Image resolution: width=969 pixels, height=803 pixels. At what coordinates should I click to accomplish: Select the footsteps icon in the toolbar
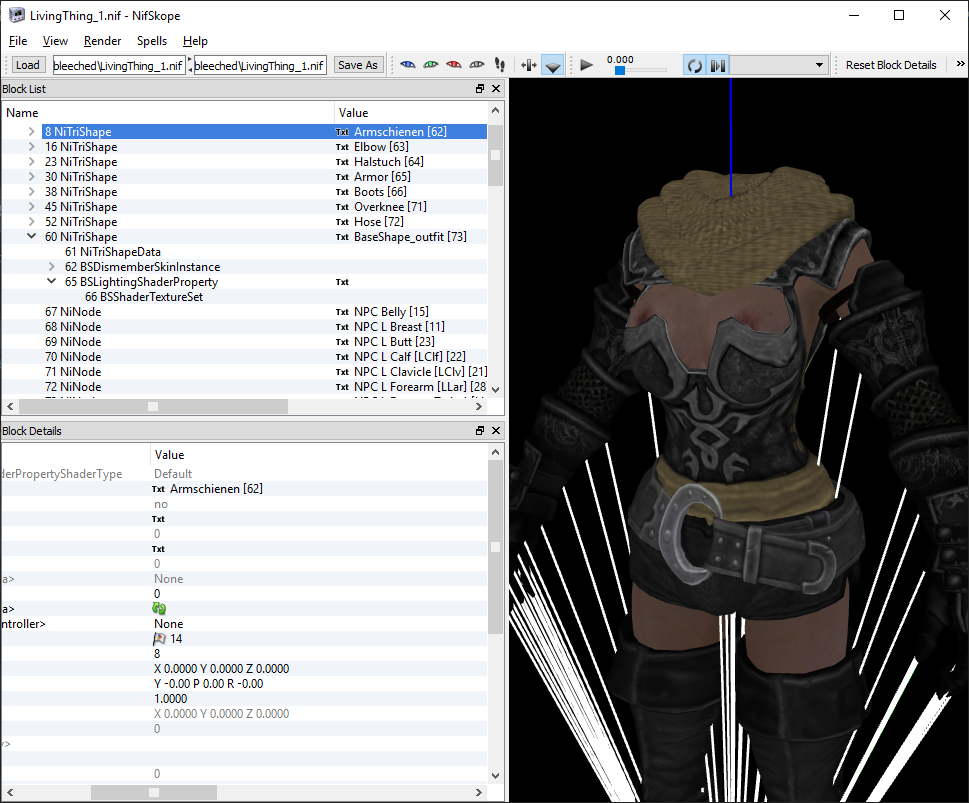(500, 64)
